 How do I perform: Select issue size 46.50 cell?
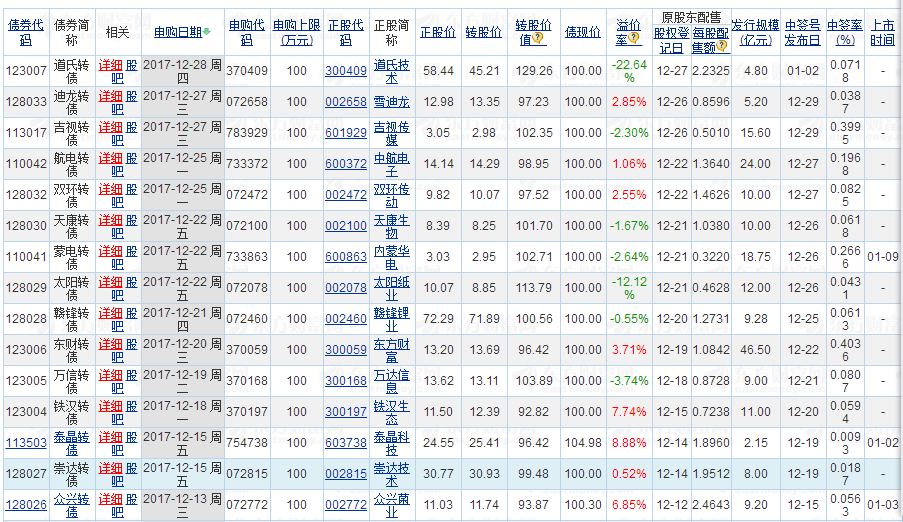tap(756, 350)
